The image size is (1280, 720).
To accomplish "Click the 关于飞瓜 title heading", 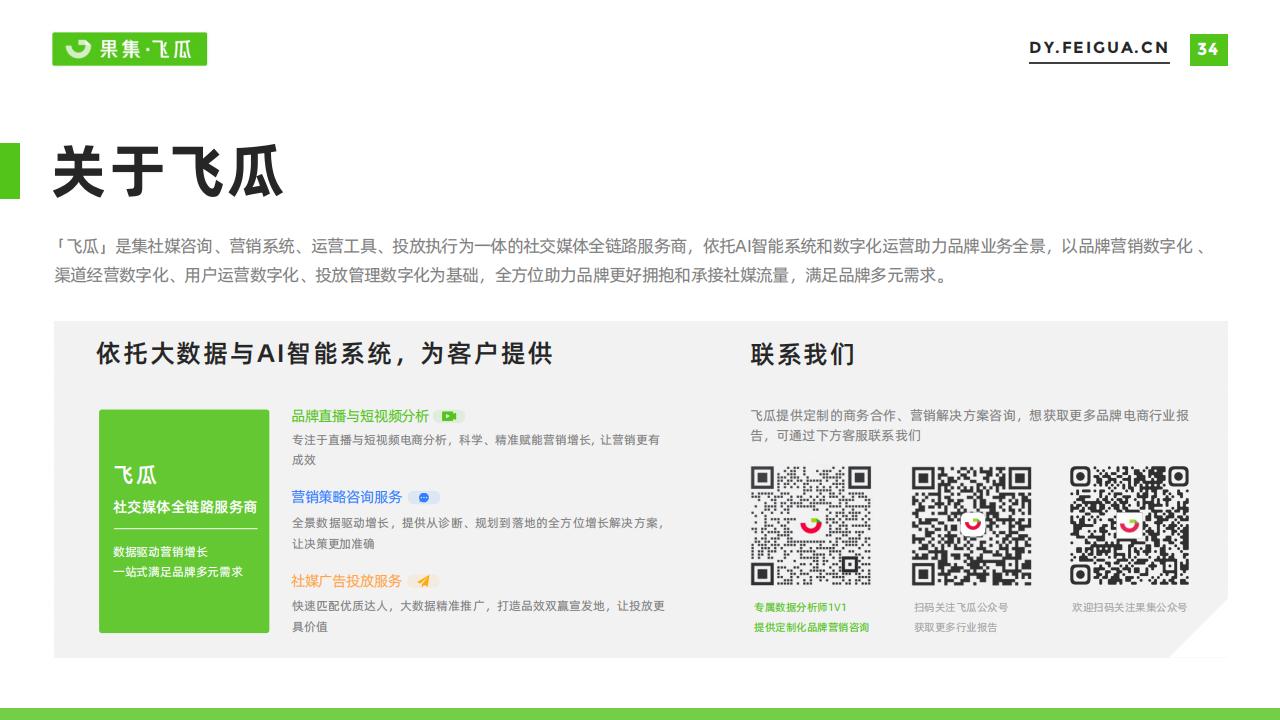I will (168, 172).
